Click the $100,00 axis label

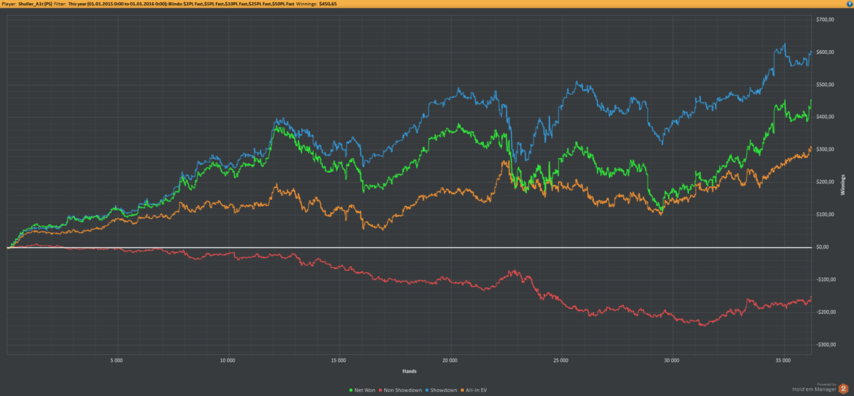(x=825, y=214)
